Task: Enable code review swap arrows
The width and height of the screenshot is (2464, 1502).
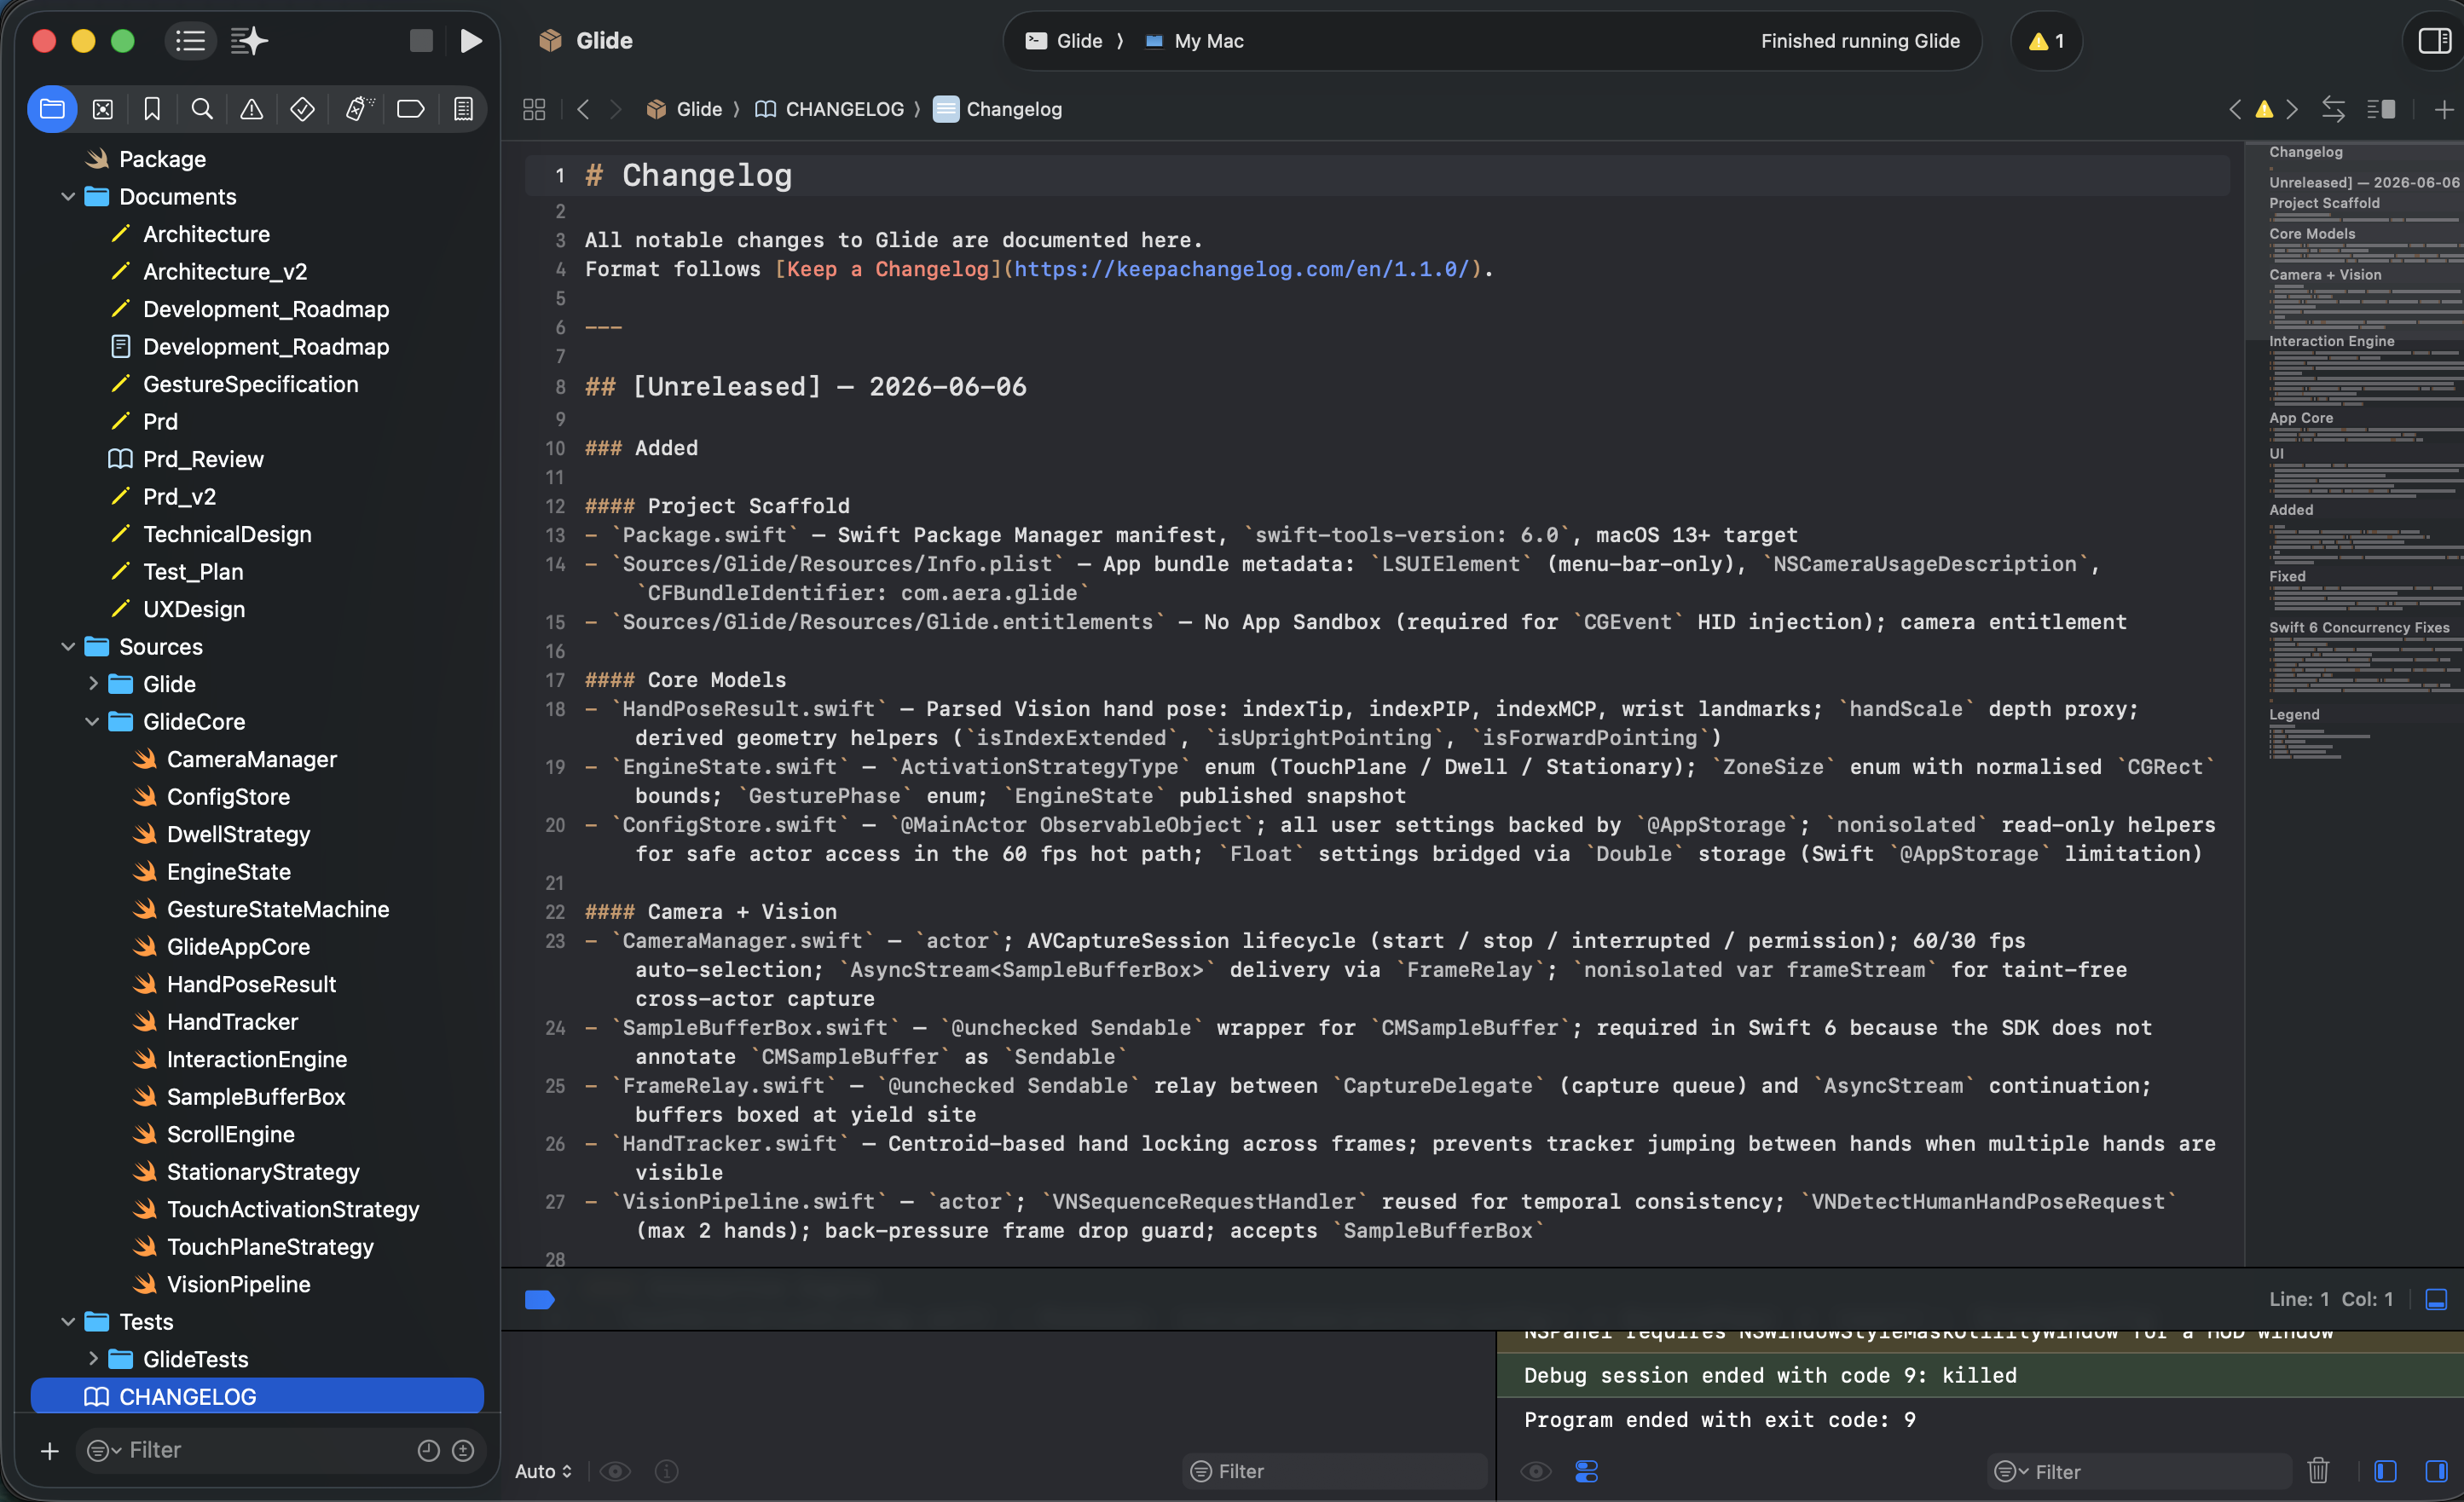Action: pos(2333,109)
